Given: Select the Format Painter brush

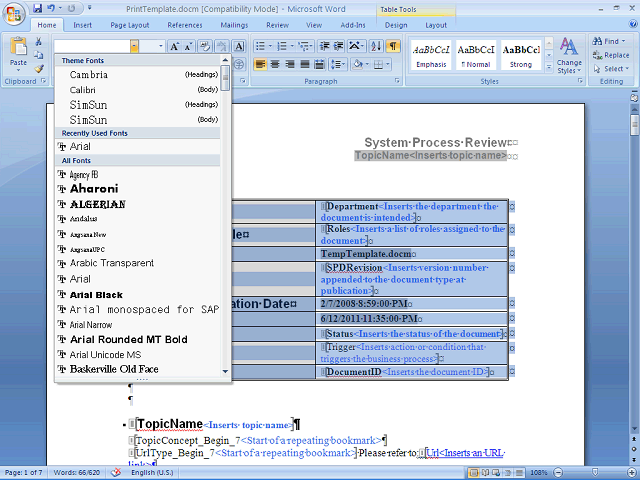Looking at the screenshot, I should [x=38, y=69].
